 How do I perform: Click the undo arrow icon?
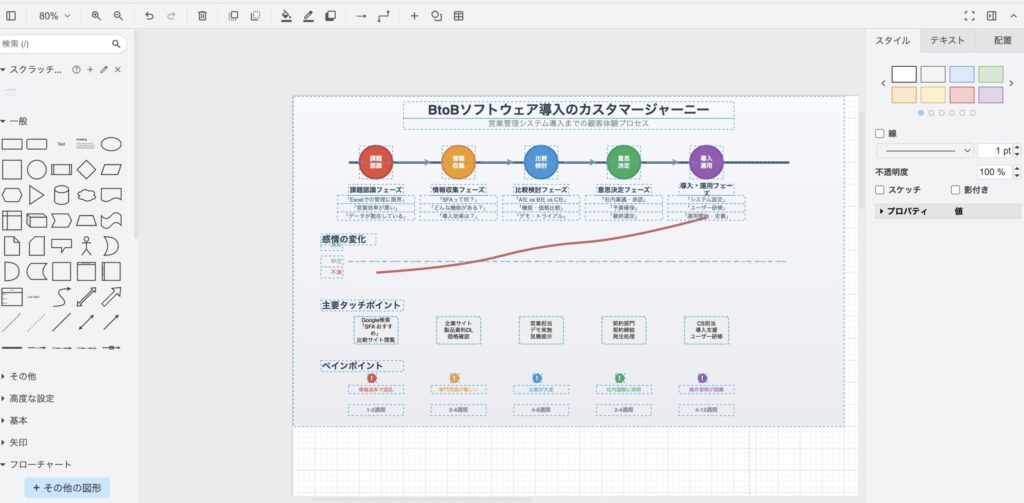click(149, 16)
